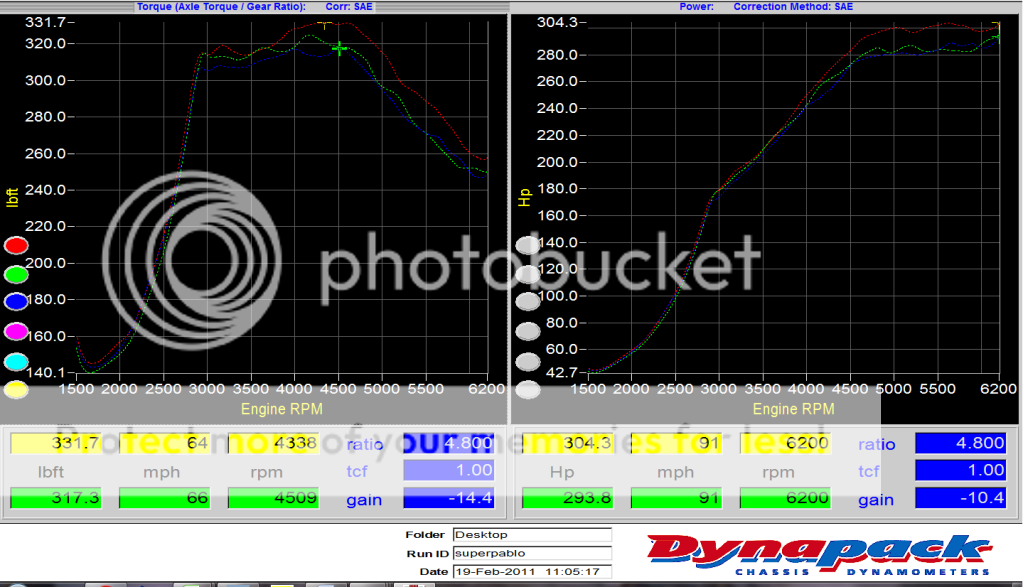Select the cyan run color circle
Screen dimensions: 1023x587
tap(17, 361)
